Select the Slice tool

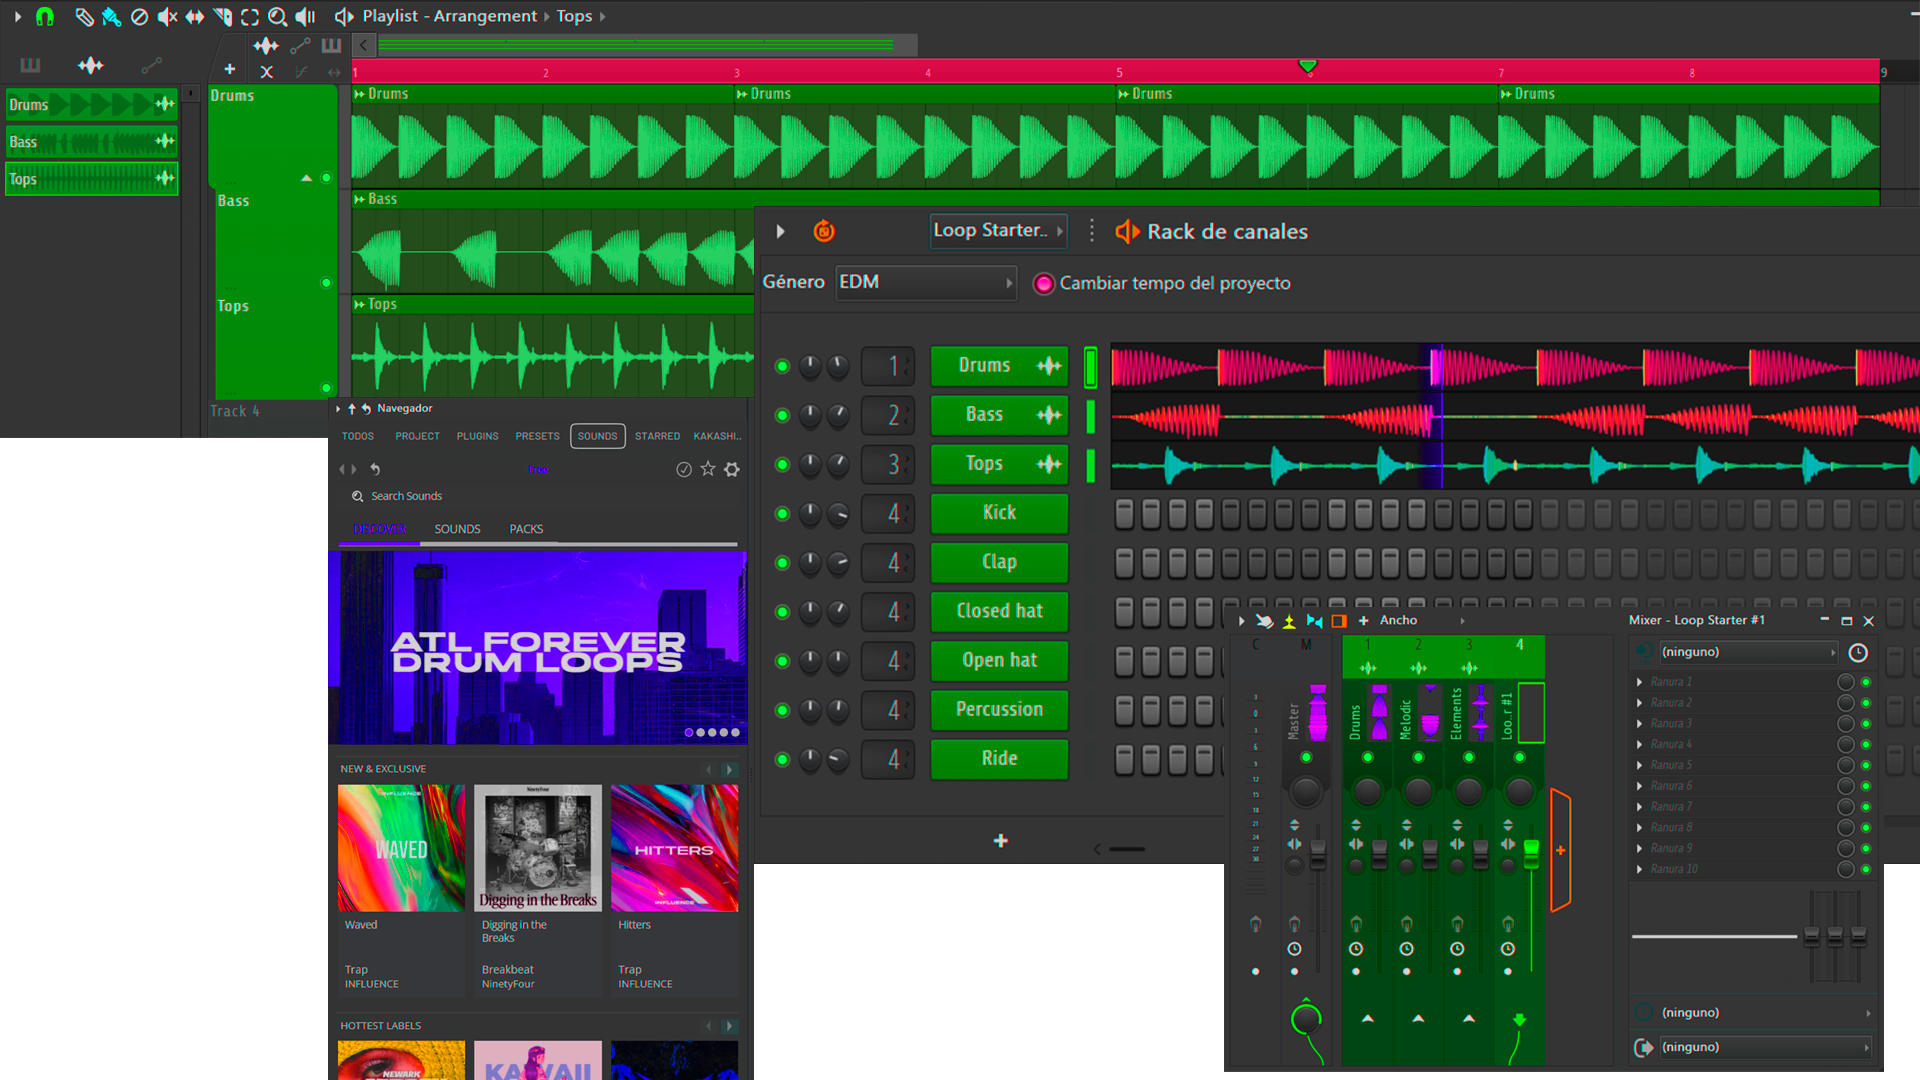tap(222, 16)
